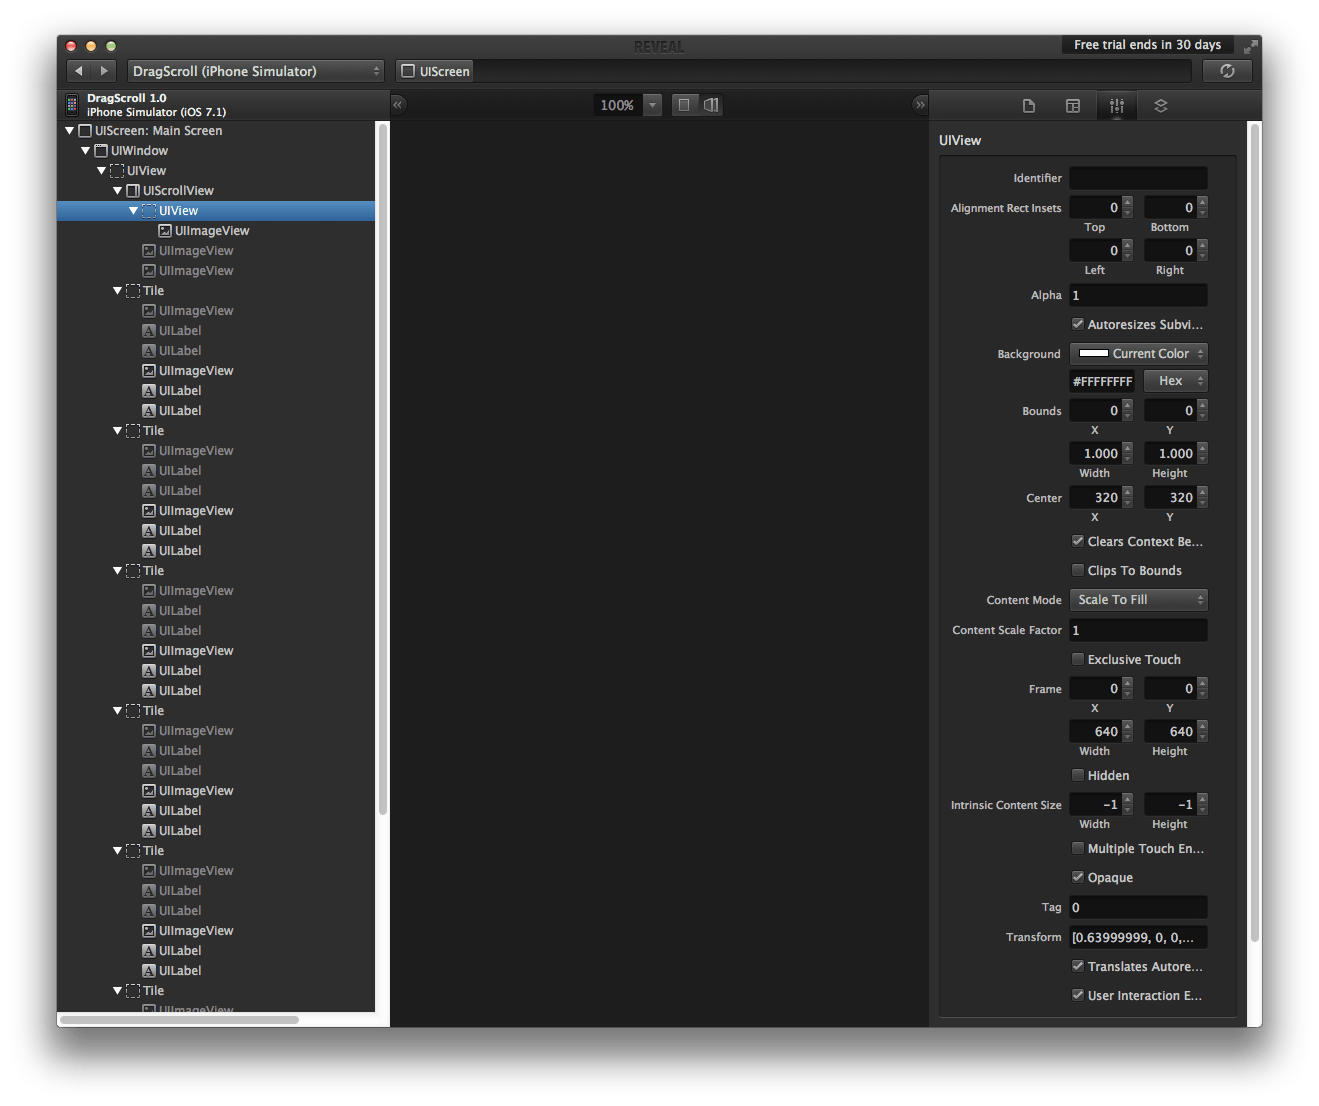Click the Bounds Width stepper
The image size is (1319, 1106).
click(1128, 453)
